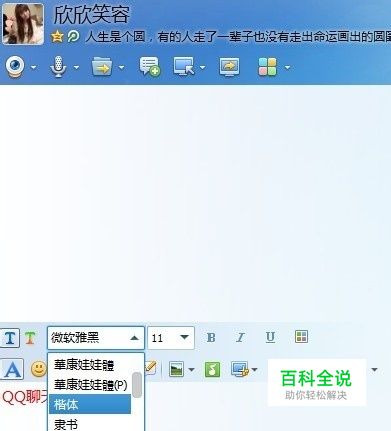Select 隶书 in the font list

coord(90,423)
